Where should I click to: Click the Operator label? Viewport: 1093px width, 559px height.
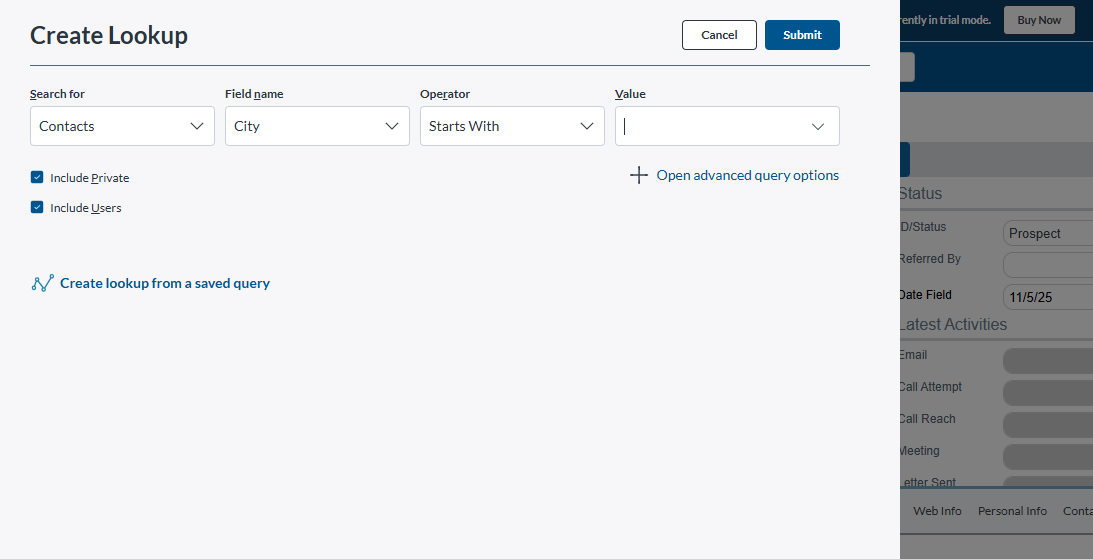(445, 94)
